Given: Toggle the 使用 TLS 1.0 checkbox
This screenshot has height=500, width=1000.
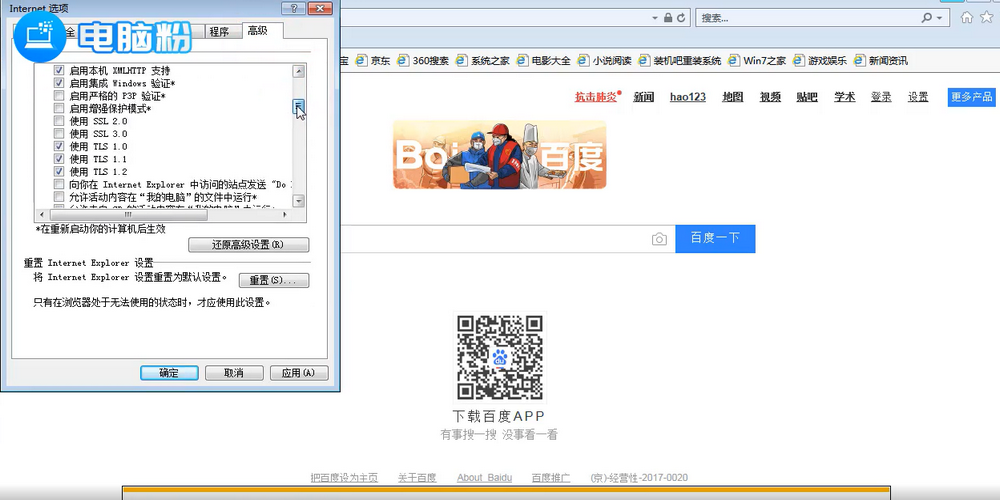Looking at the screenshot, I should click(59, 146).
